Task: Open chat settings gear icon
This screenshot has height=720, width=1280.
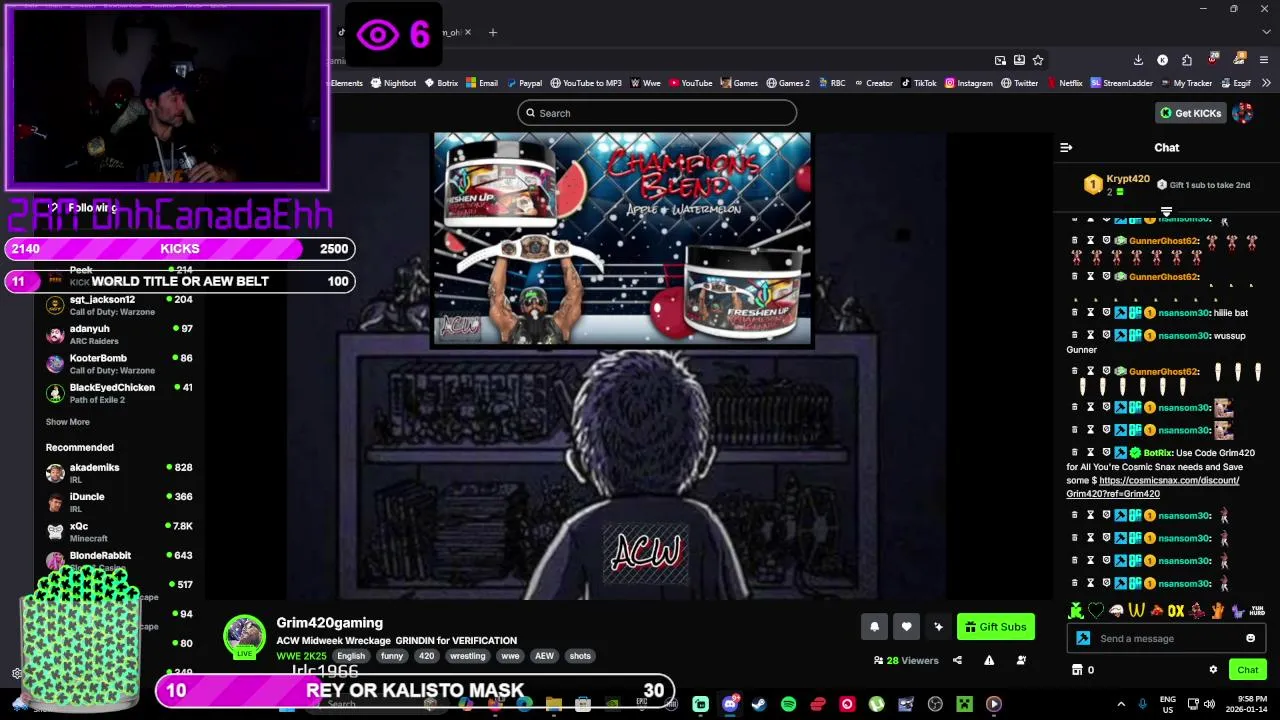Action: click(1213, 670)
